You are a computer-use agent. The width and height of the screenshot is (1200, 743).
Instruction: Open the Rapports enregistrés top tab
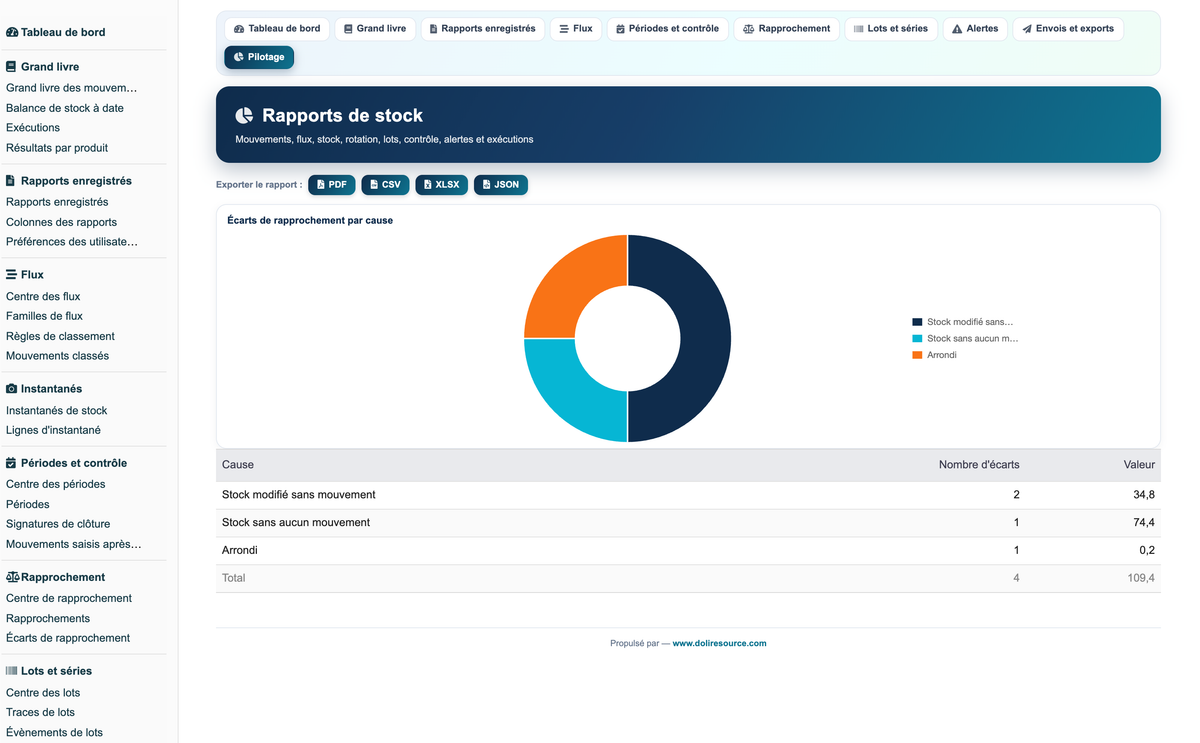tap(483, 29)
